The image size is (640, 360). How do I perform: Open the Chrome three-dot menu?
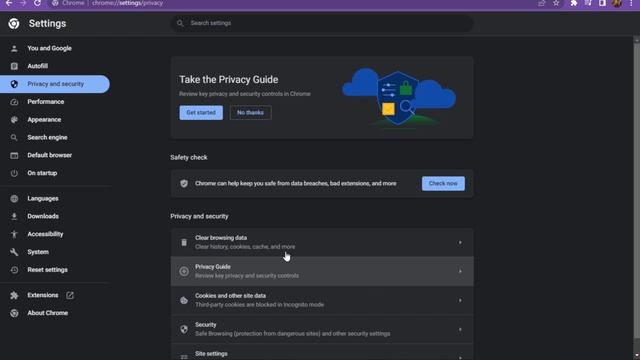[x=631, y=3]
